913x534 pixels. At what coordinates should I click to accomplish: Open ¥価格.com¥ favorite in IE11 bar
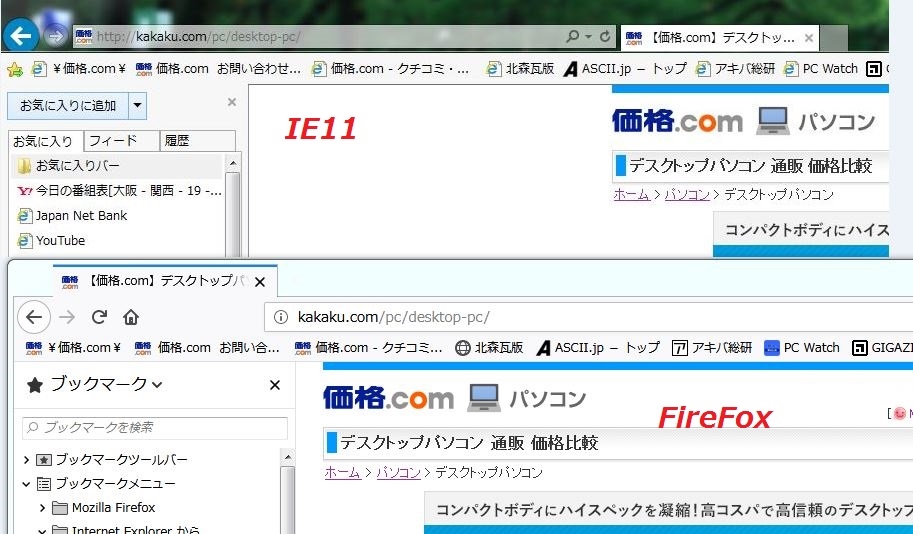(79, 69)
